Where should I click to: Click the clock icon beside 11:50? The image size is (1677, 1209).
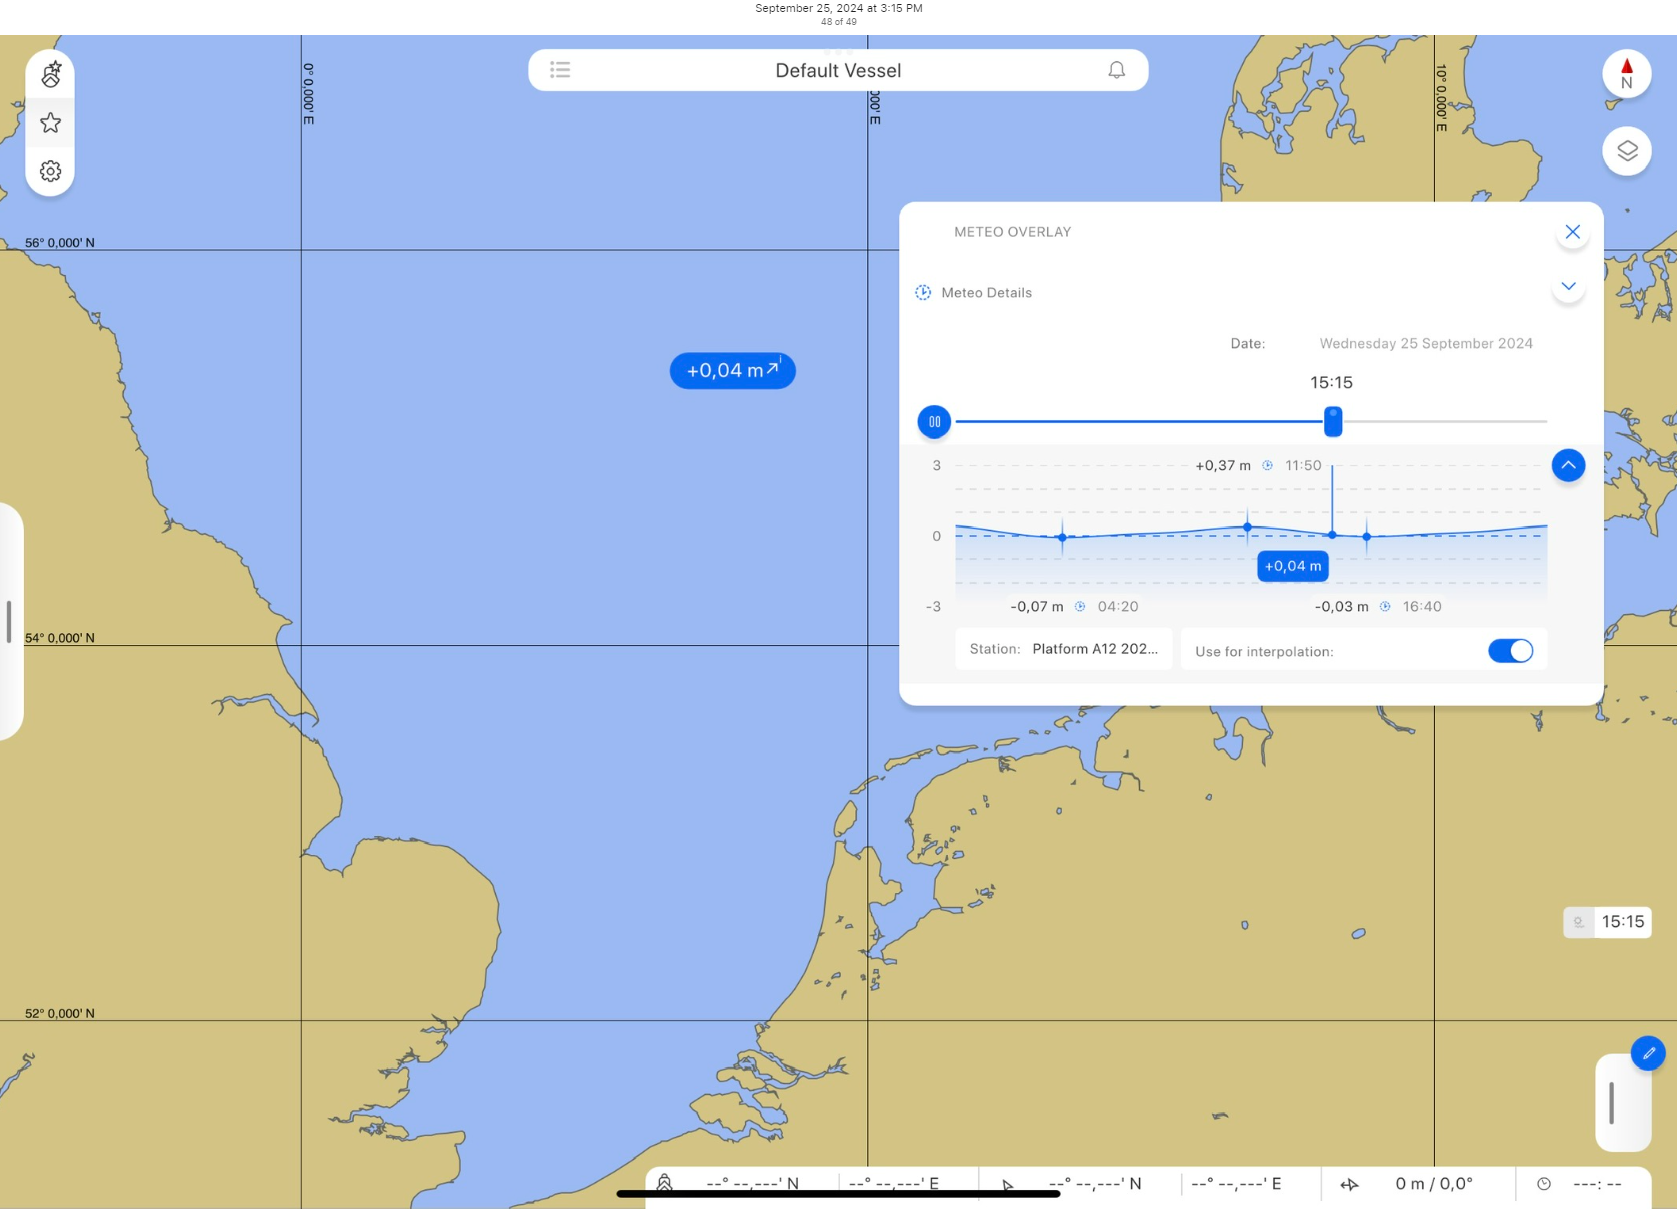click(x=1268, y=465)
